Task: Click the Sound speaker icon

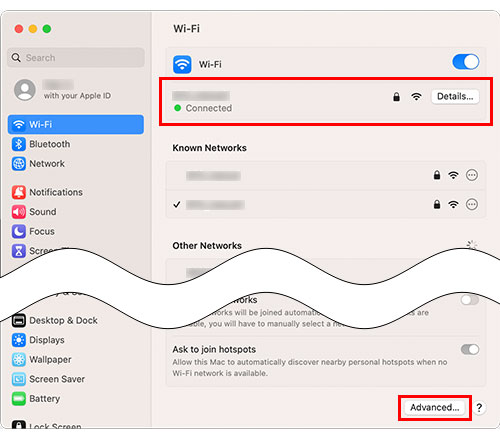Action: (19, 212)
